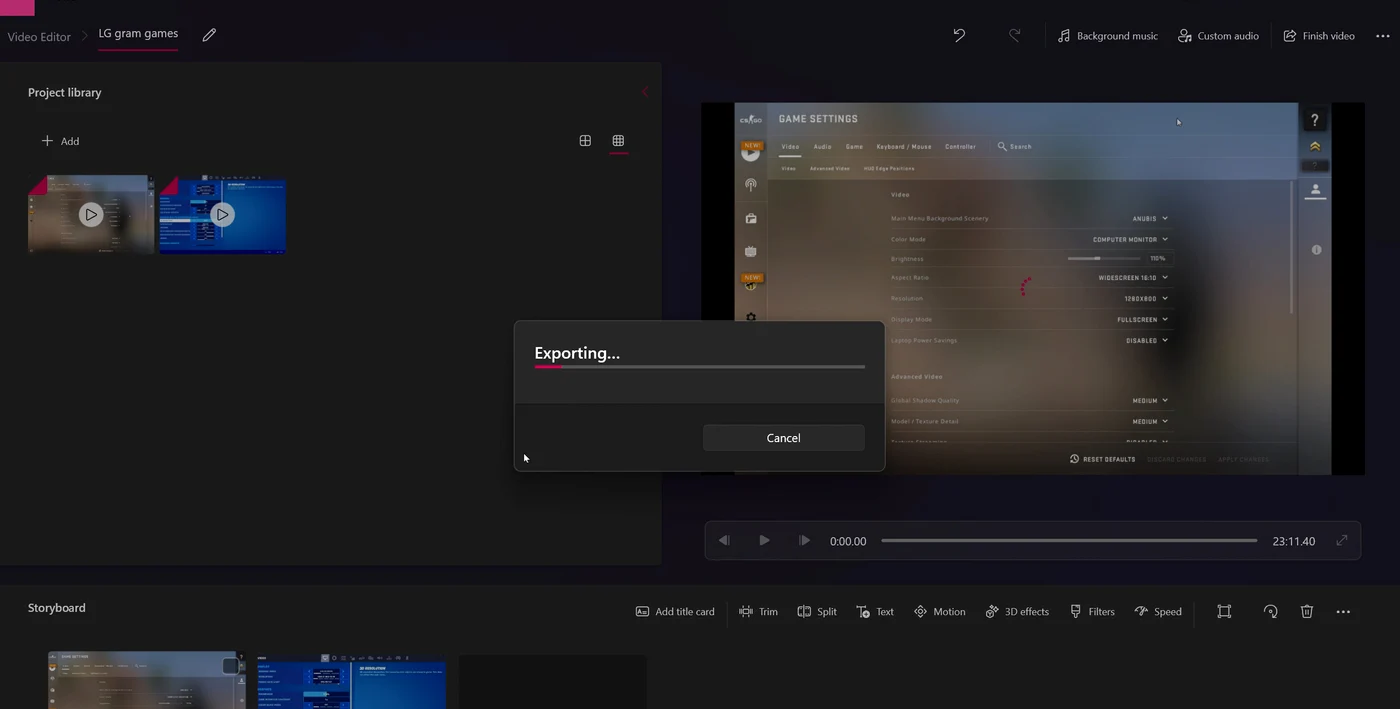The height and width of the screenshot is (709, 1400).
Task: Click the preview seek bar
Action: click(x=1069, y=541)
